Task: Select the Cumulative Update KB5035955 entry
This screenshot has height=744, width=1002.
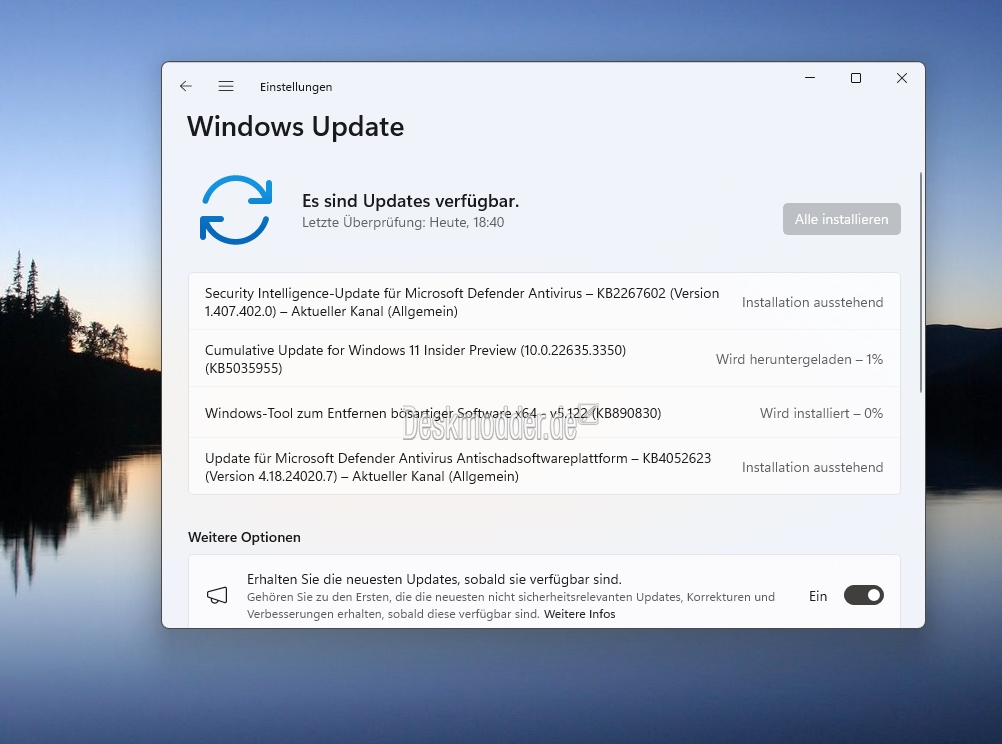Action: 544,359
